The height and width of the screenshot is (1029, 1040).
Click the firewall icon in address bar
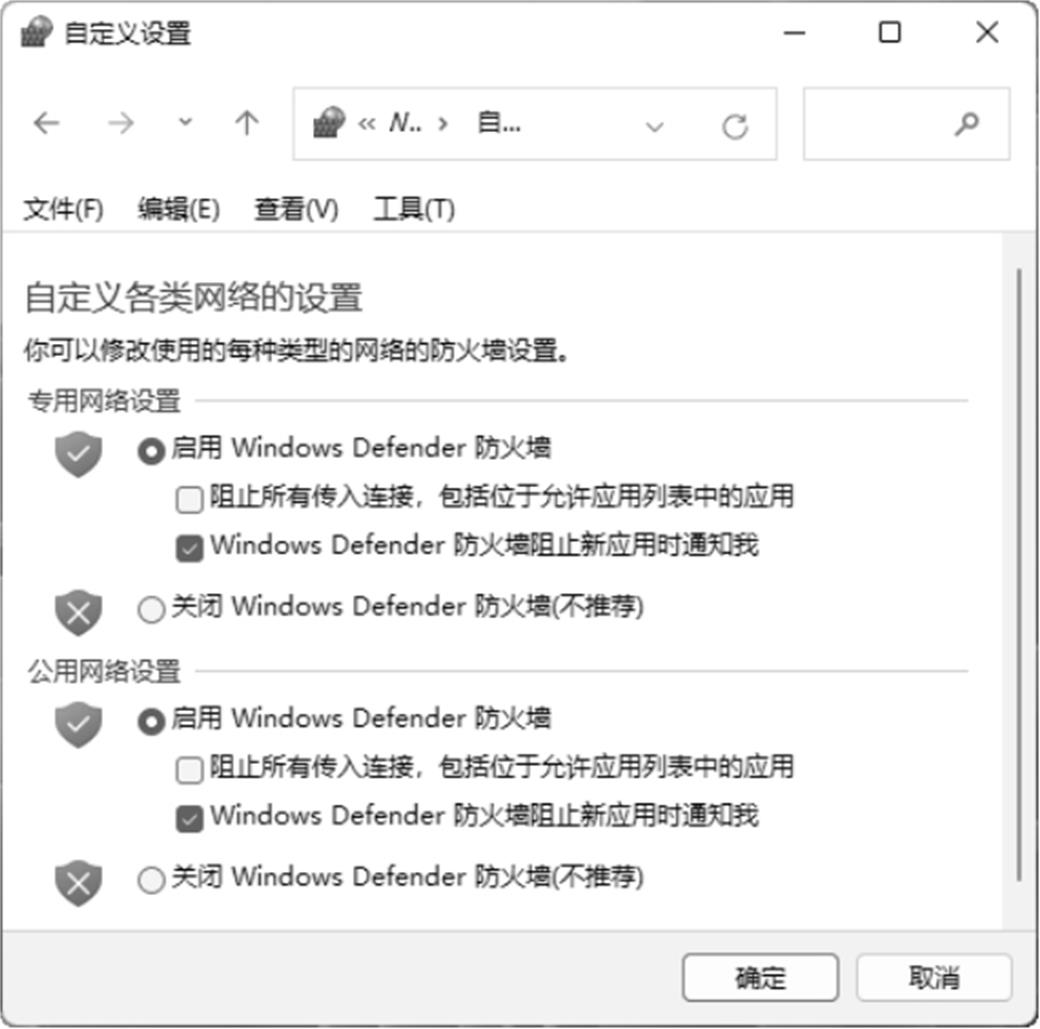click(x=329, y=123)
